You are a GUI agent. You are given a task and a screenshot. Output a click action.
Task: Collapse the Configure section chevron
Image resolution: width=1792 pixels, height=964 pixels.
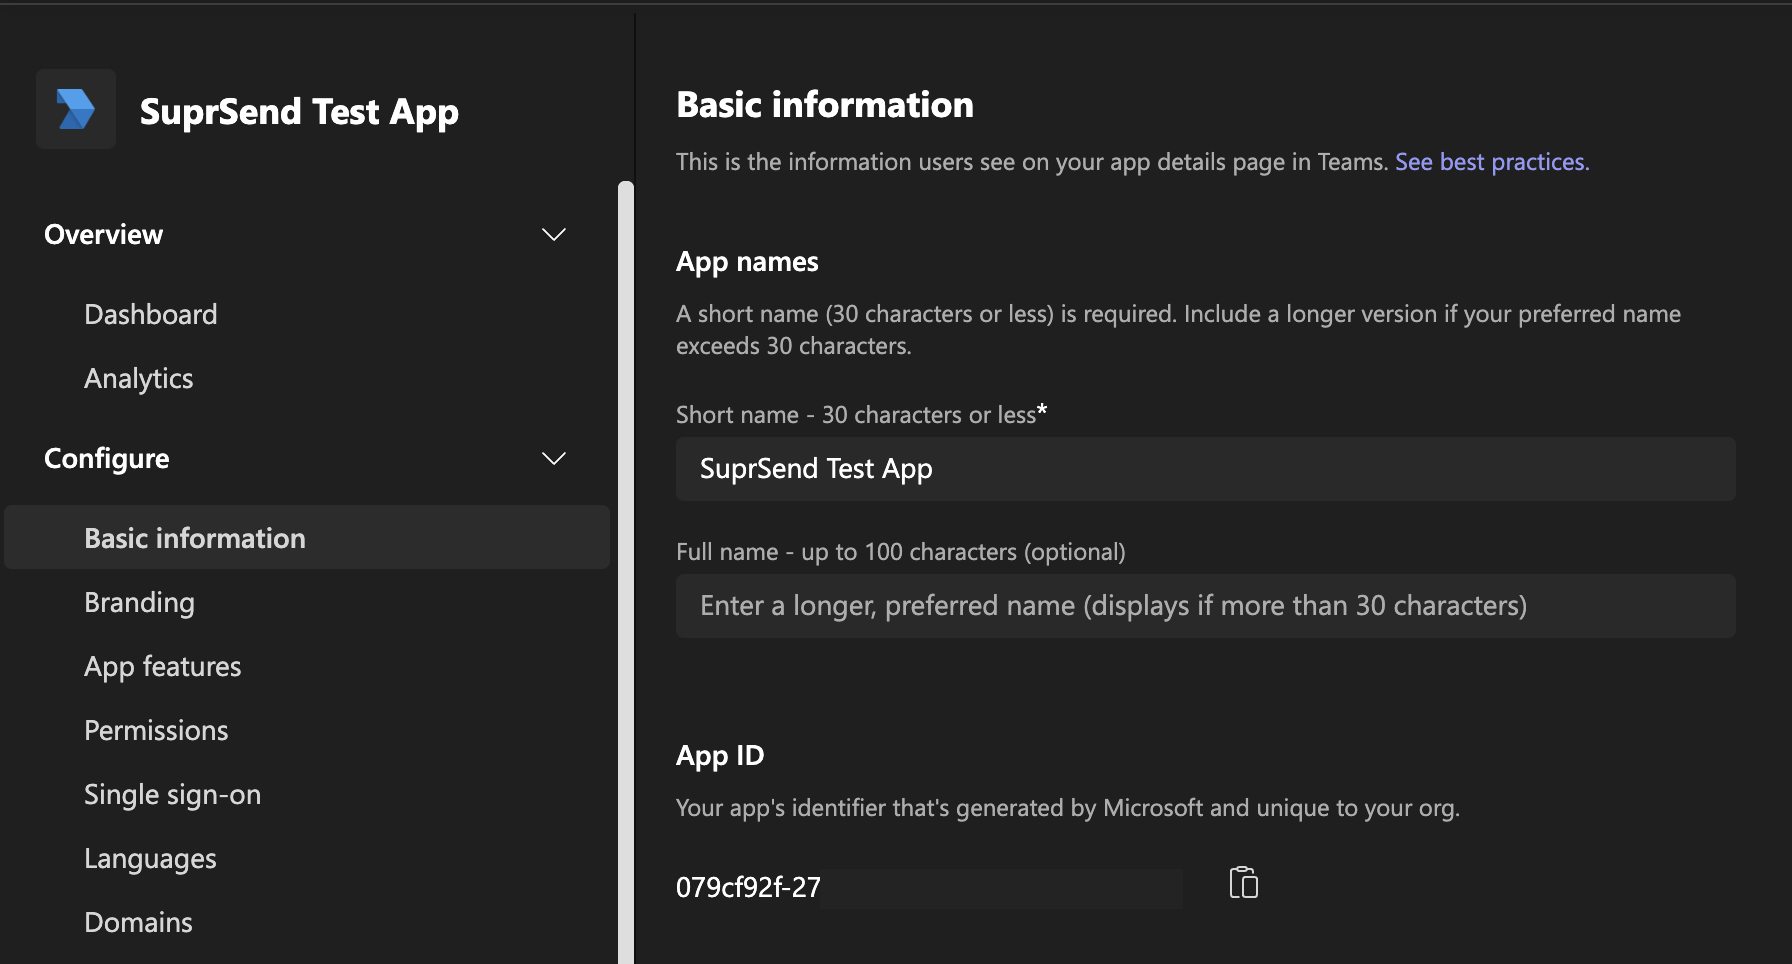[x=554, y=458]
